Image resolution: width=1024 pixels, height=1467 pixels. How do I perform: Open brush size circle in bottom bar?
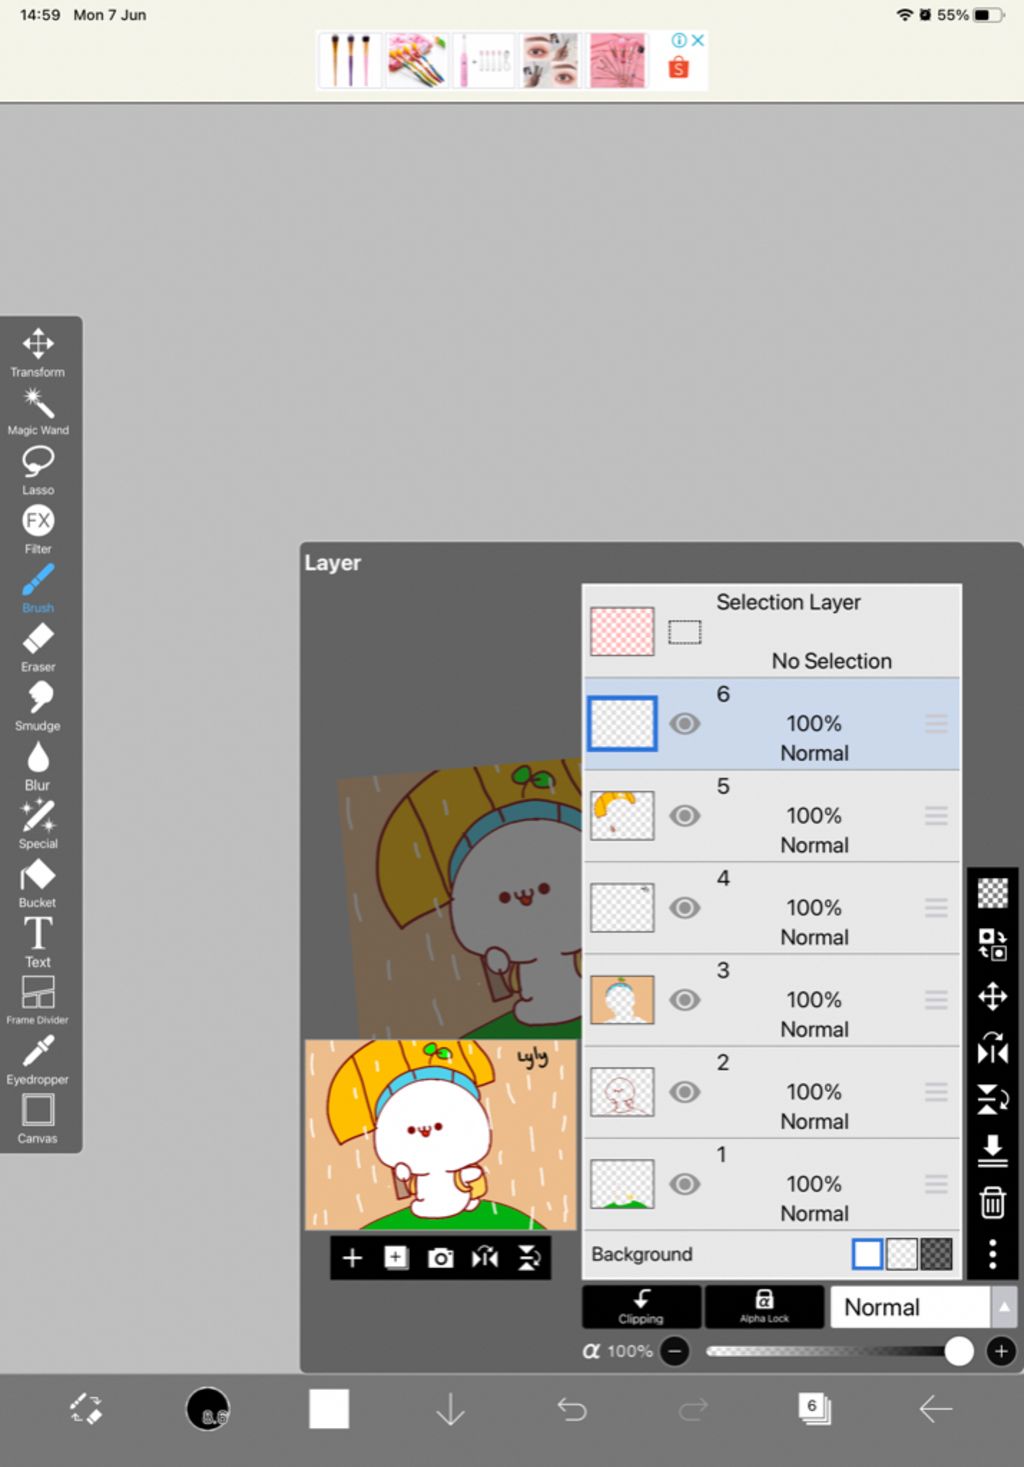[x=208, y=1409]
